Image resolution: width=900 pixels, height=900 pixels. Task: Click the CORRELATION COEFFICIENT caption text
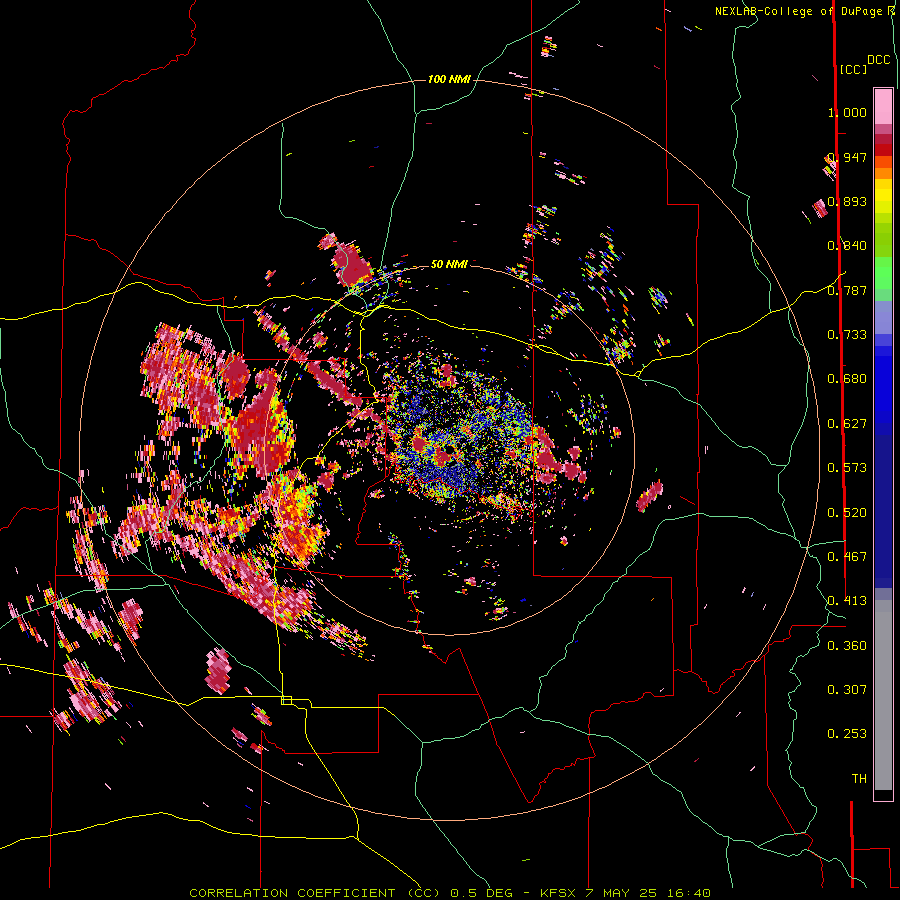coord(292,893)
